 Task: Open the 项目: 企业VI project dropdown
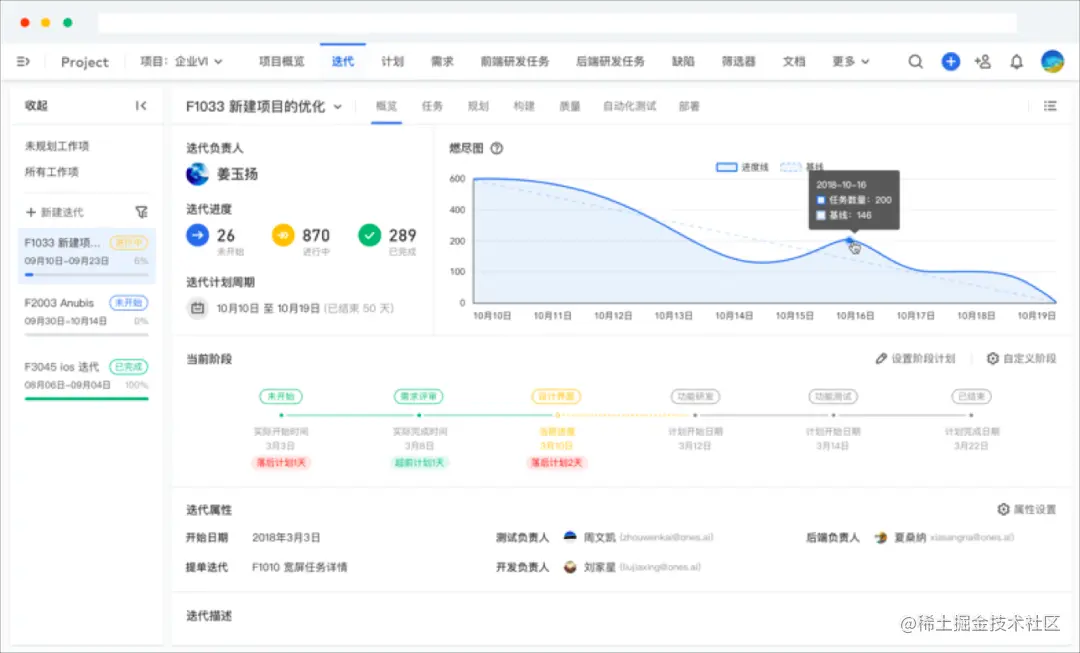tap(181, 61)
